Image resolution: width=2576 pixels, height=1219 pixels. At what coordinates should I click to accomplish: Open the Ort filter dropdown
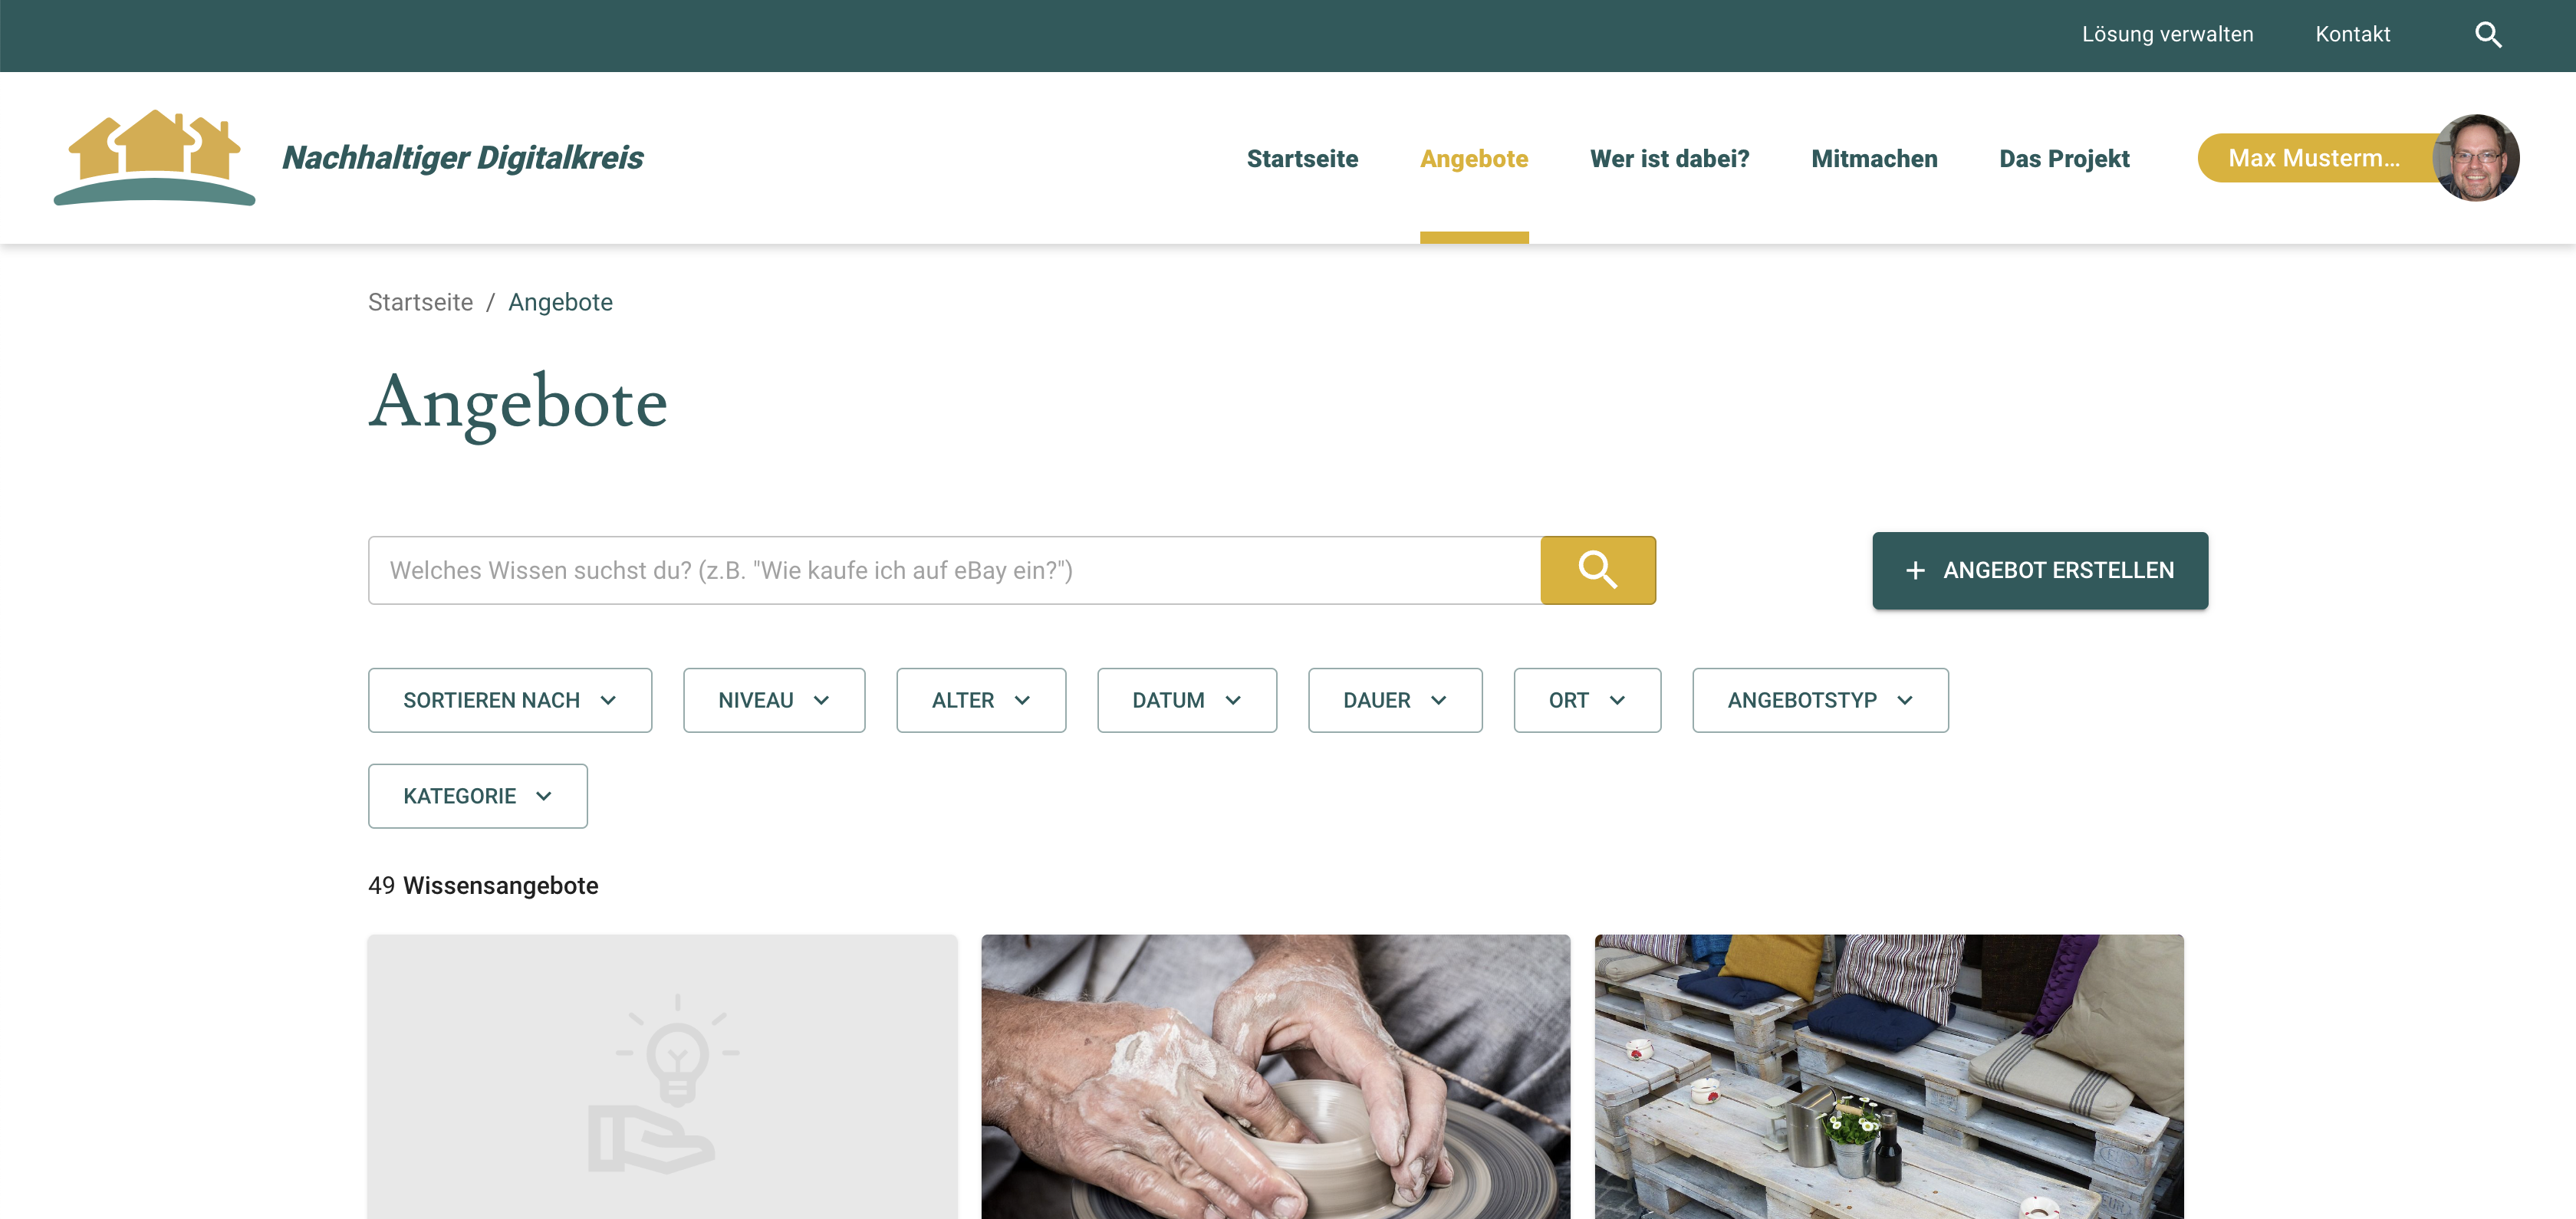1587,700
